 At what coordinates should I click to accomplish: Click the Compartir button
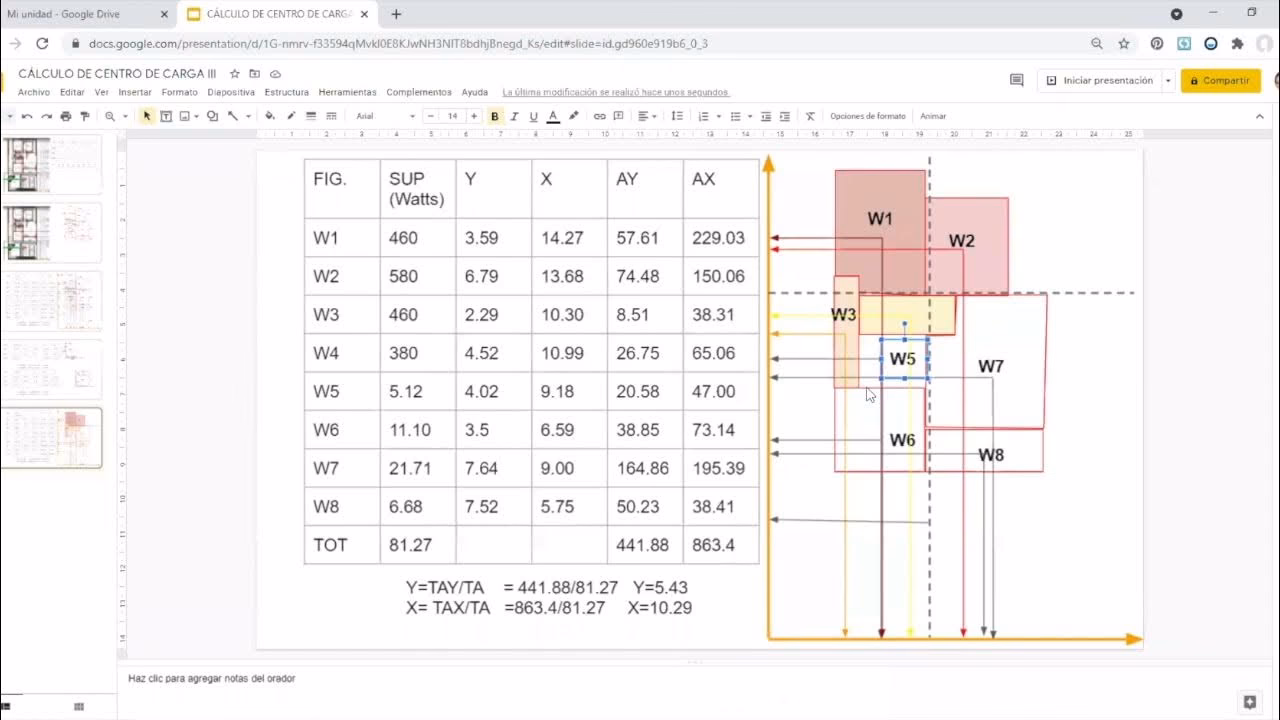1220,80
